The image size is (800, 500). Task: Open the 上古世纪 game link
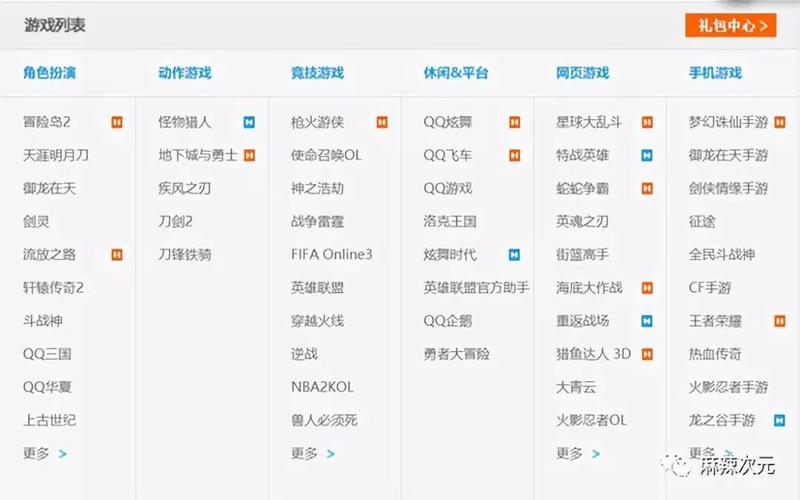49,420
